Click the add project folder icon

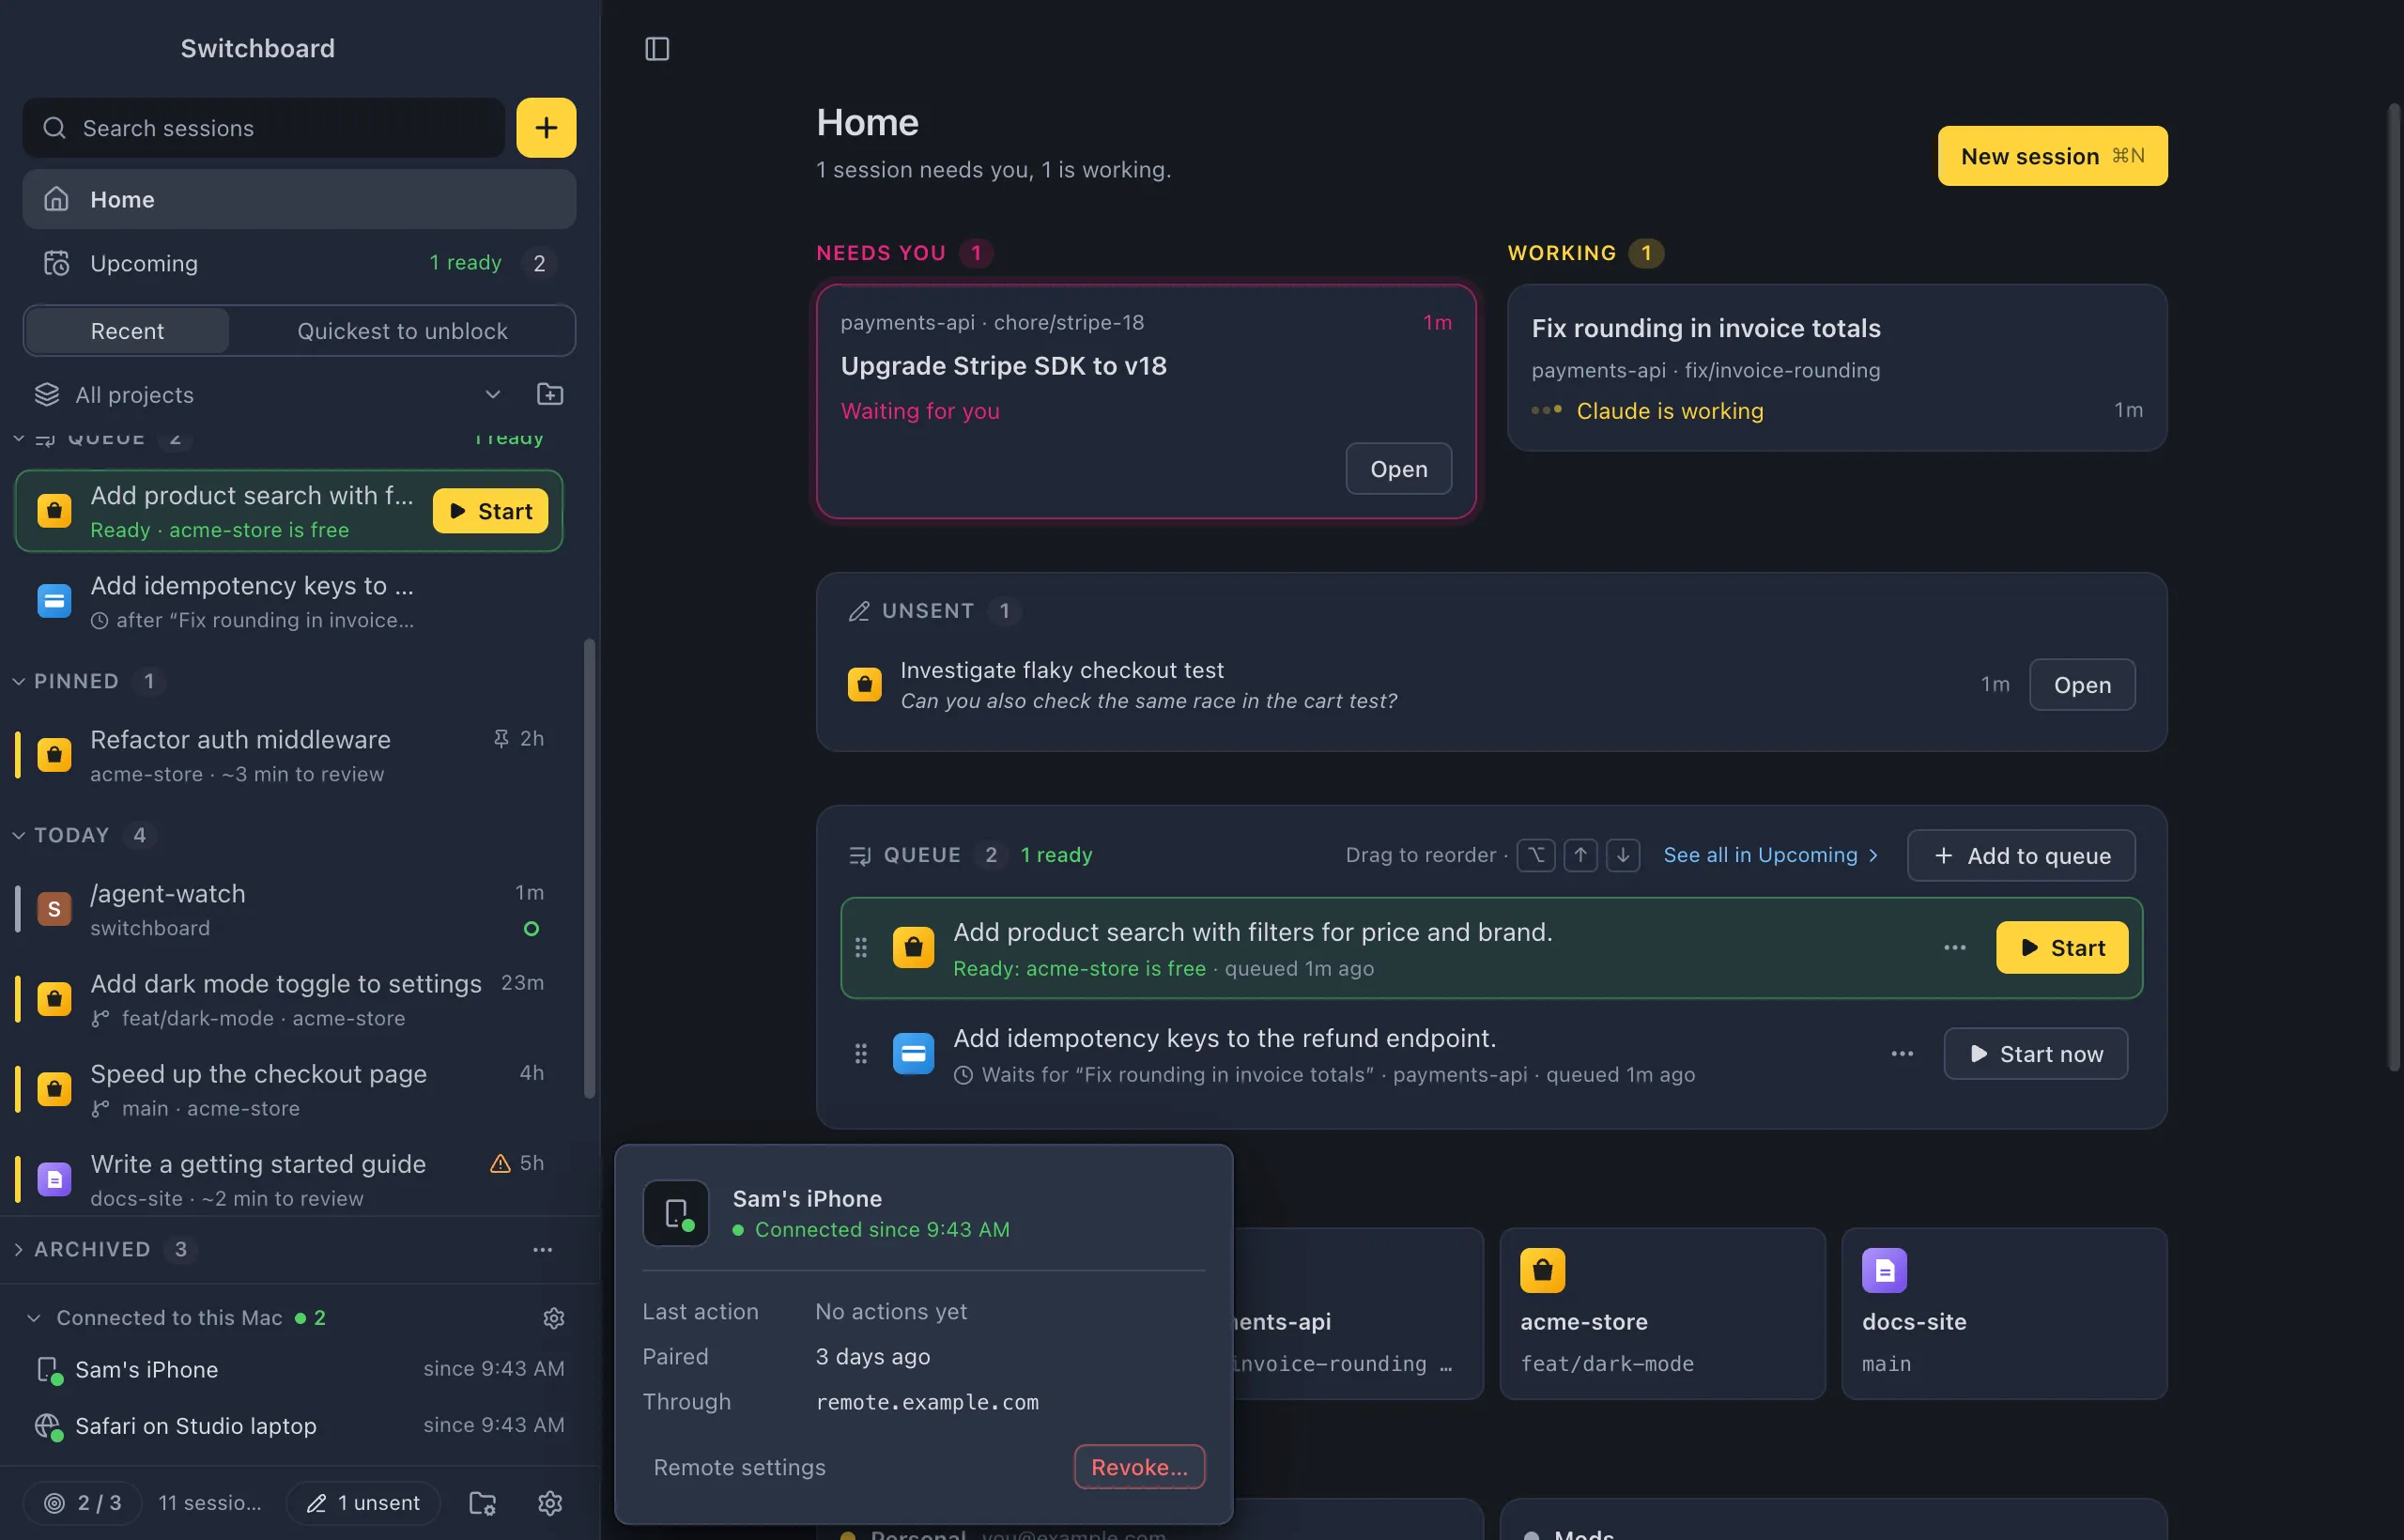click(x=550, y=394)
